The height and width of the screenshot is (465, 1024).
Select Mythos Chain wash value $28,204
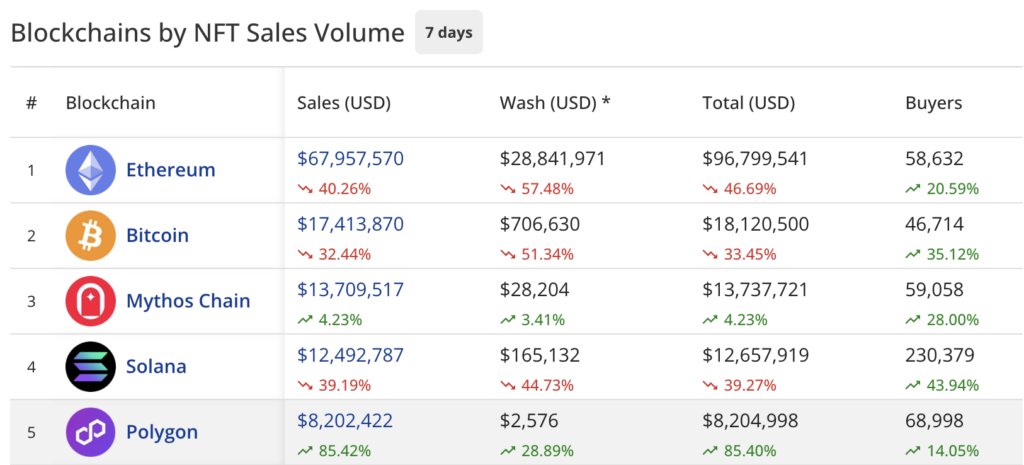(x=534, y=289)
